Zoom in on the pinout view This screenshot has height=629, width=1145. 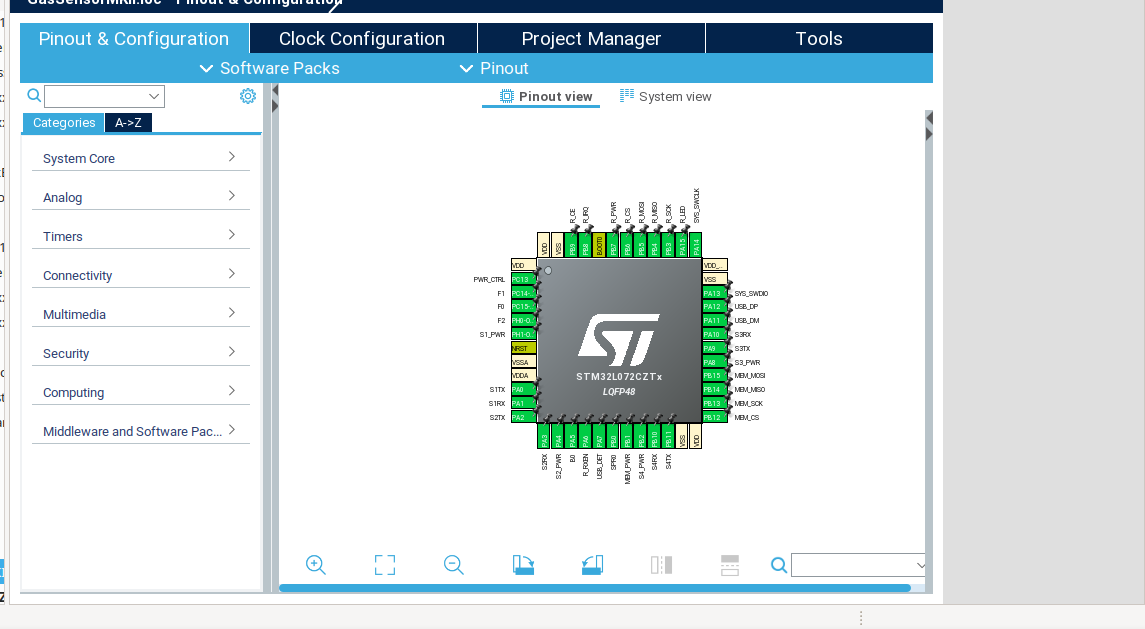316,565
